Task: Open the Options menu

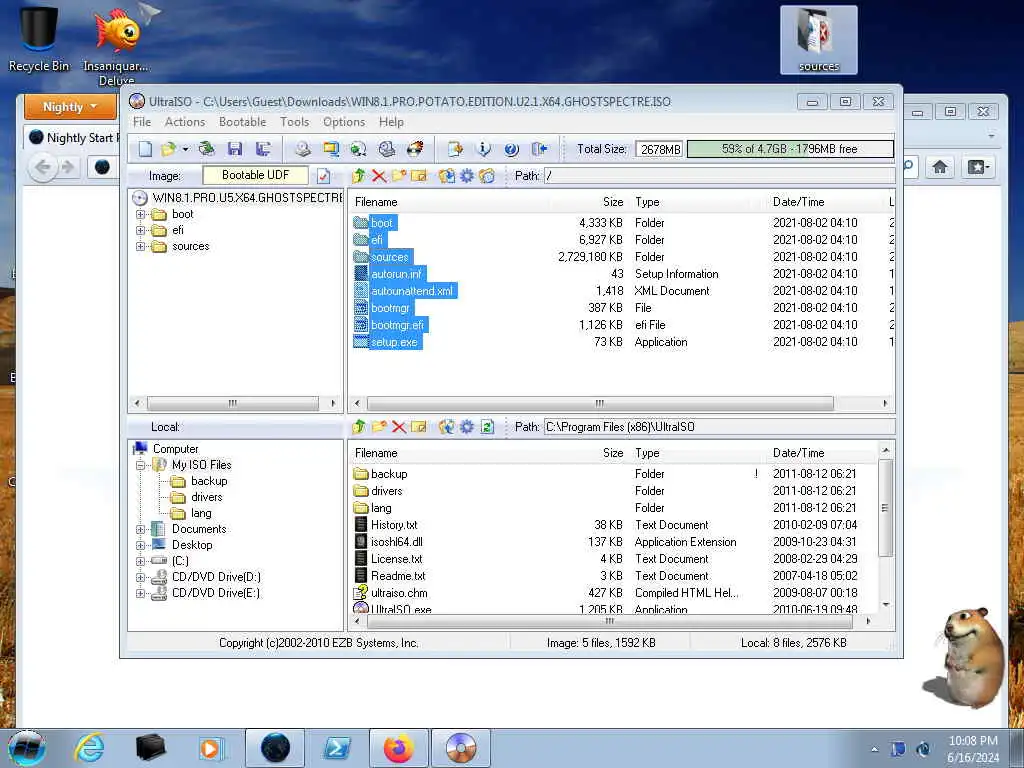Action: (344, 122)
